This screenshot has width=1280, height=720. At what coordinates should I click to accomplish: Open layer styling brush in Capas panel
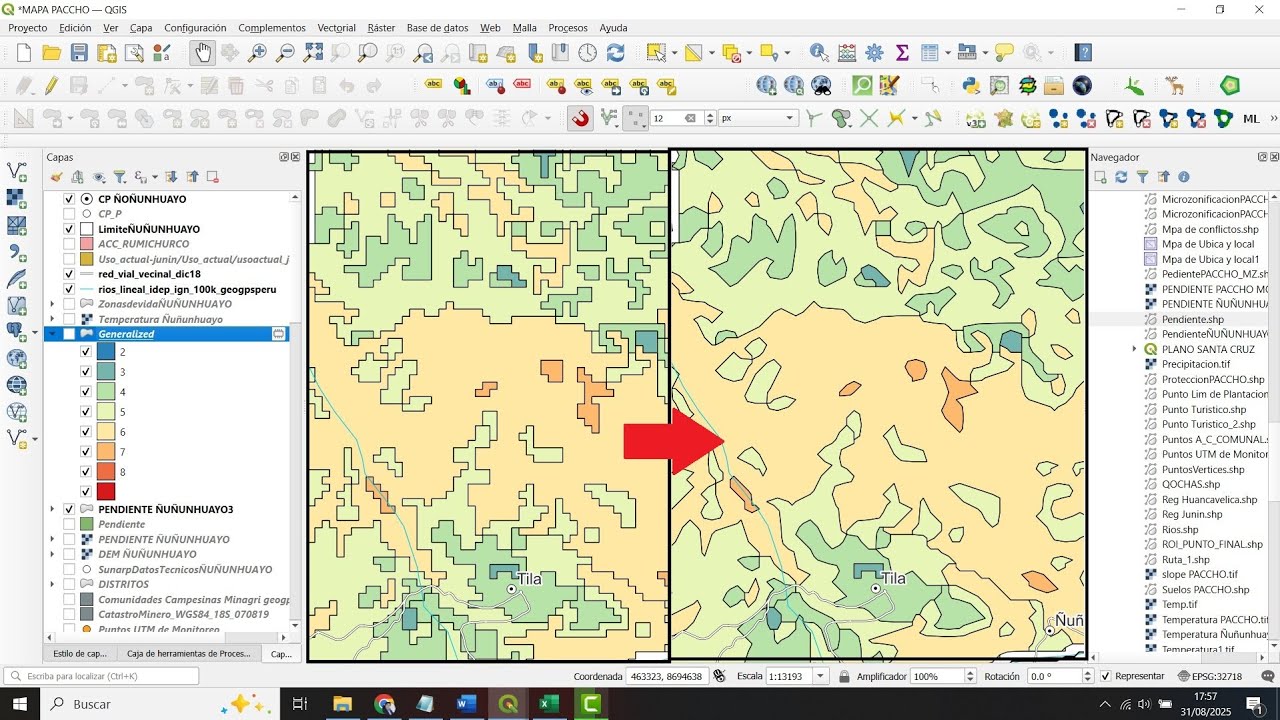(x=57, y=177)
